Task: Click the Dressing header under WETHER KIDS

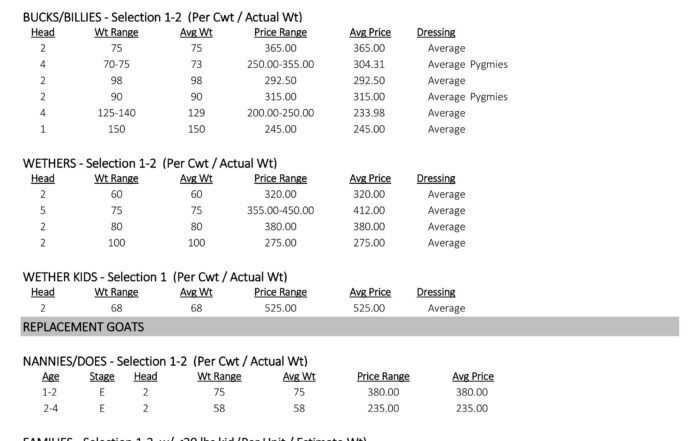Action: click(x=436, y=292)
